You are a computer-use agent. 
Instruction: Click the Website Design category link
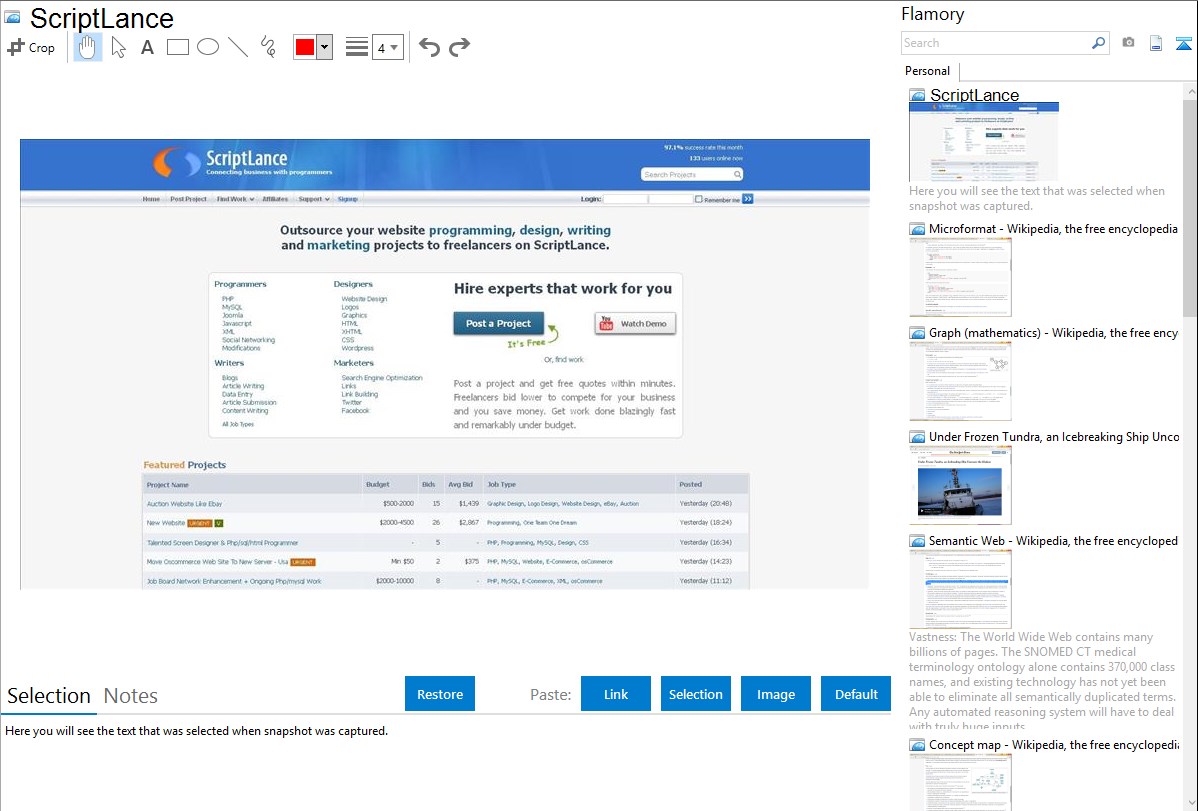364,299
